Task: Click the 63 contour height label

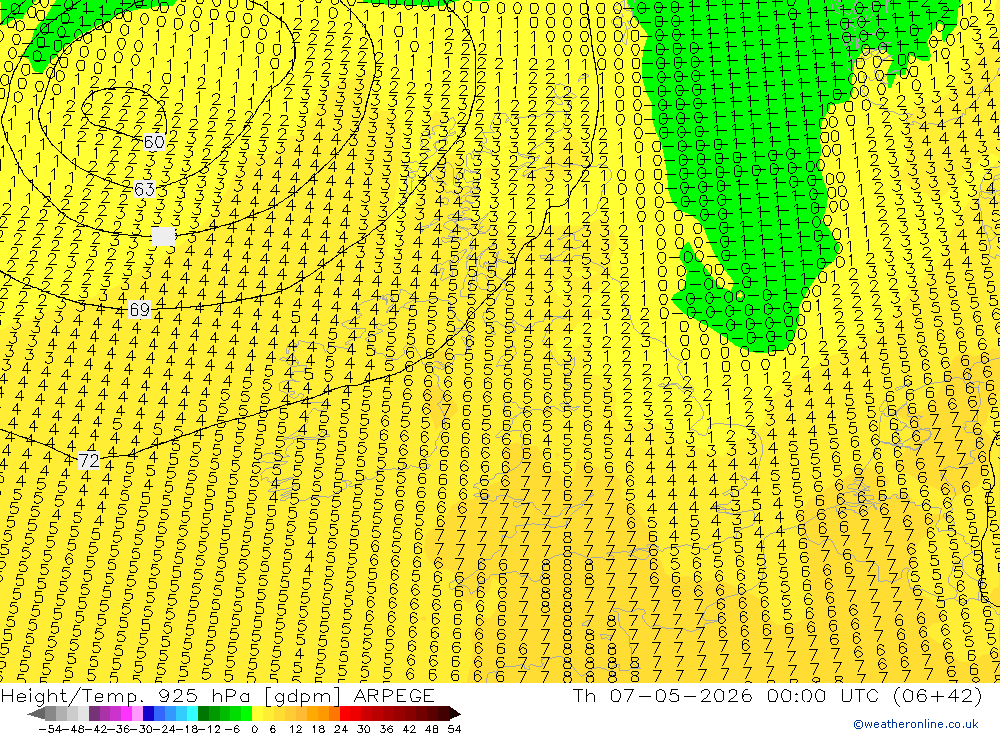Action: click(145, 189)
